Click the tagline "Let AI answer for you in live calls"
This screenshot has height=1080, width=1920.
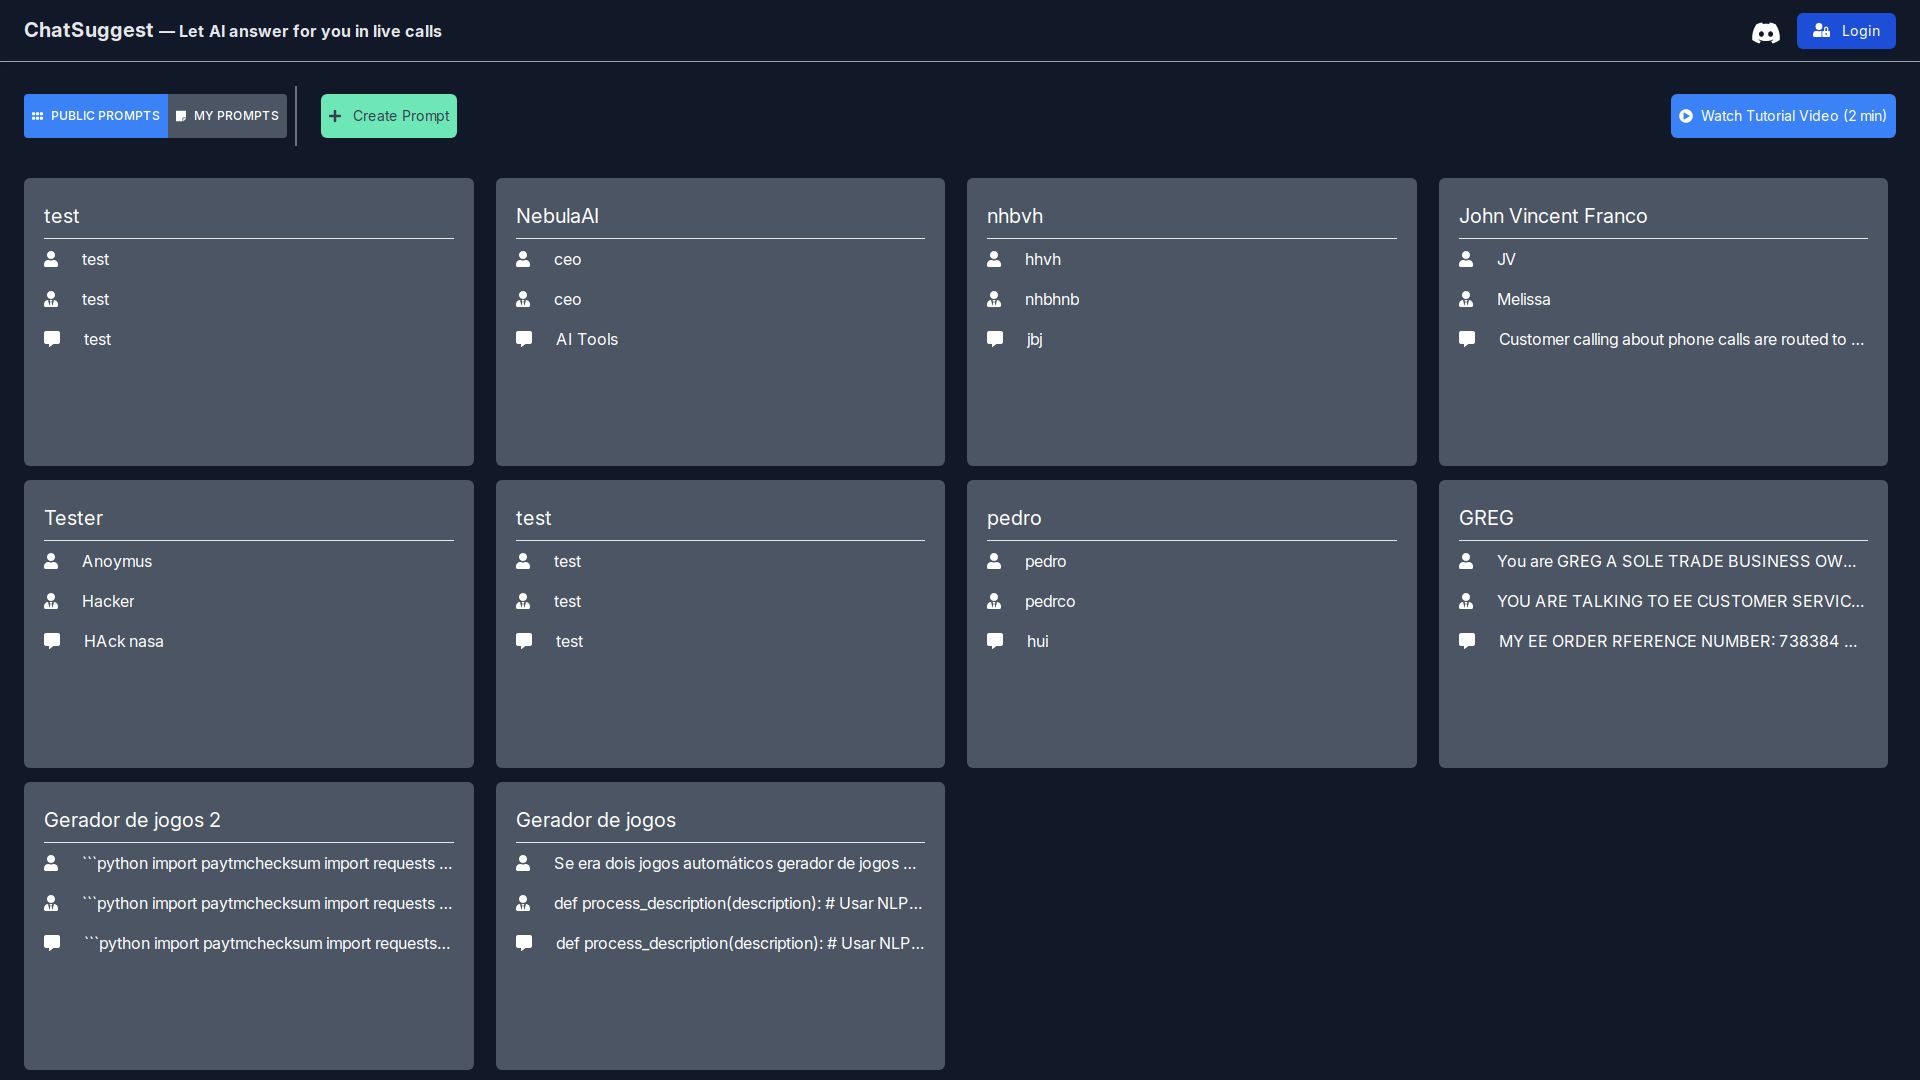pyautogui.click(x=310, y=31)
